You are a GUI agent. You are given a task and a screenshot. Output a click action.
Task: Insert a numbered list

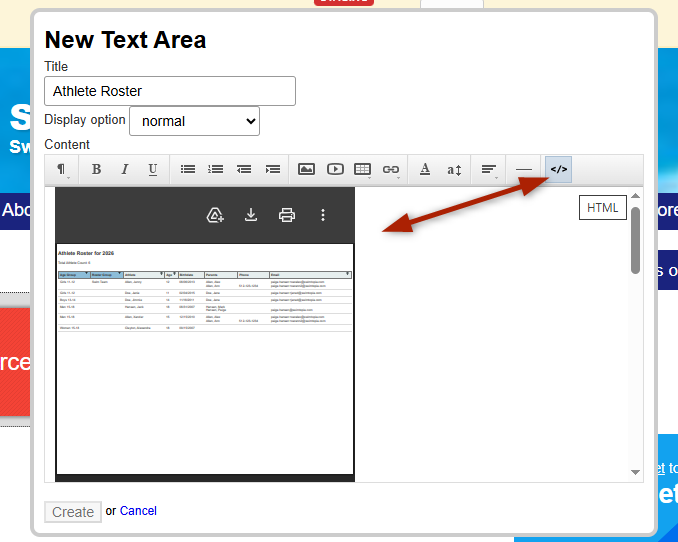tap(215, 170)
